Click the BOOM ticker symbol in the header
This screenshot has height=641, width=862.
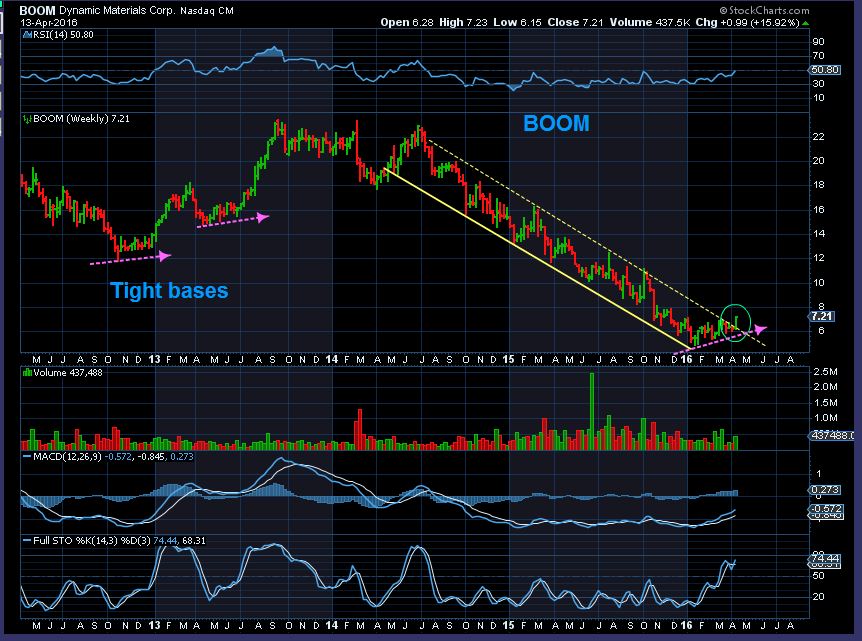click(x=37, y=10)
